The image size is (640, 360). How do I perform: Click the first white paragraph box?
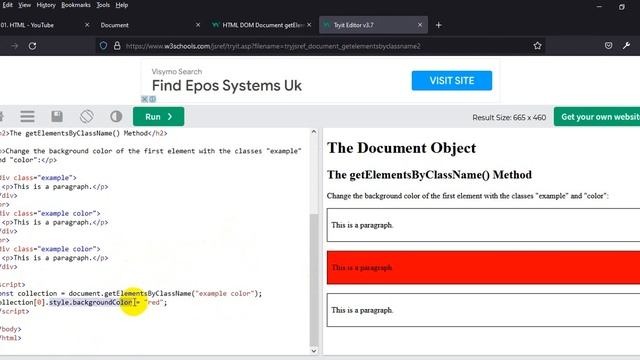(483, 225)
